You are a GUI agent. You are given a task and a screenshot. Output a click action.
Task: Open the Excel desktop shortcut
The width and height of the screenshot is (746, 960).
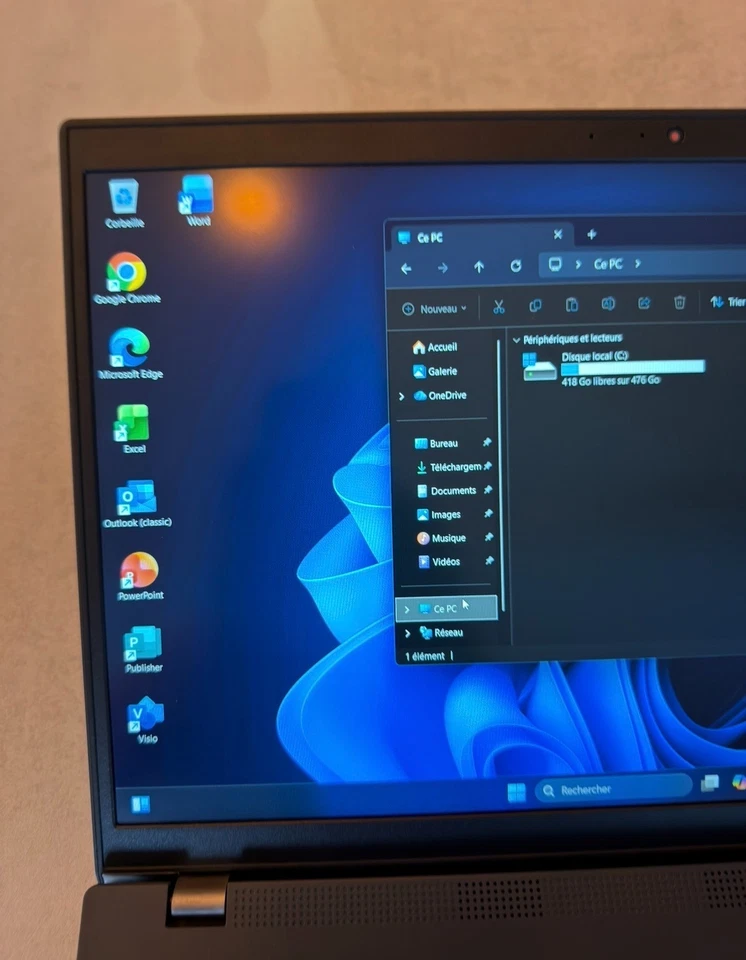point(133,429)
